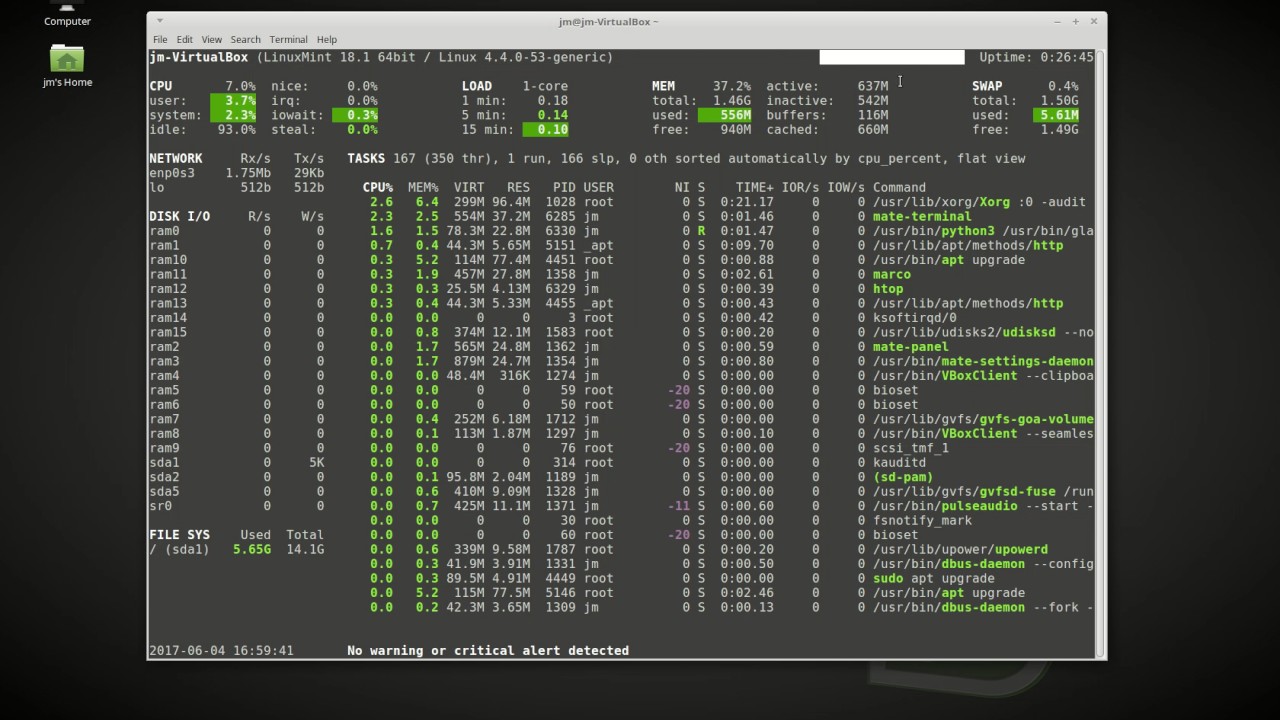Click the TIME+ column header
Viewport: 1280px width, 720px height.
[x=755, y=187]
